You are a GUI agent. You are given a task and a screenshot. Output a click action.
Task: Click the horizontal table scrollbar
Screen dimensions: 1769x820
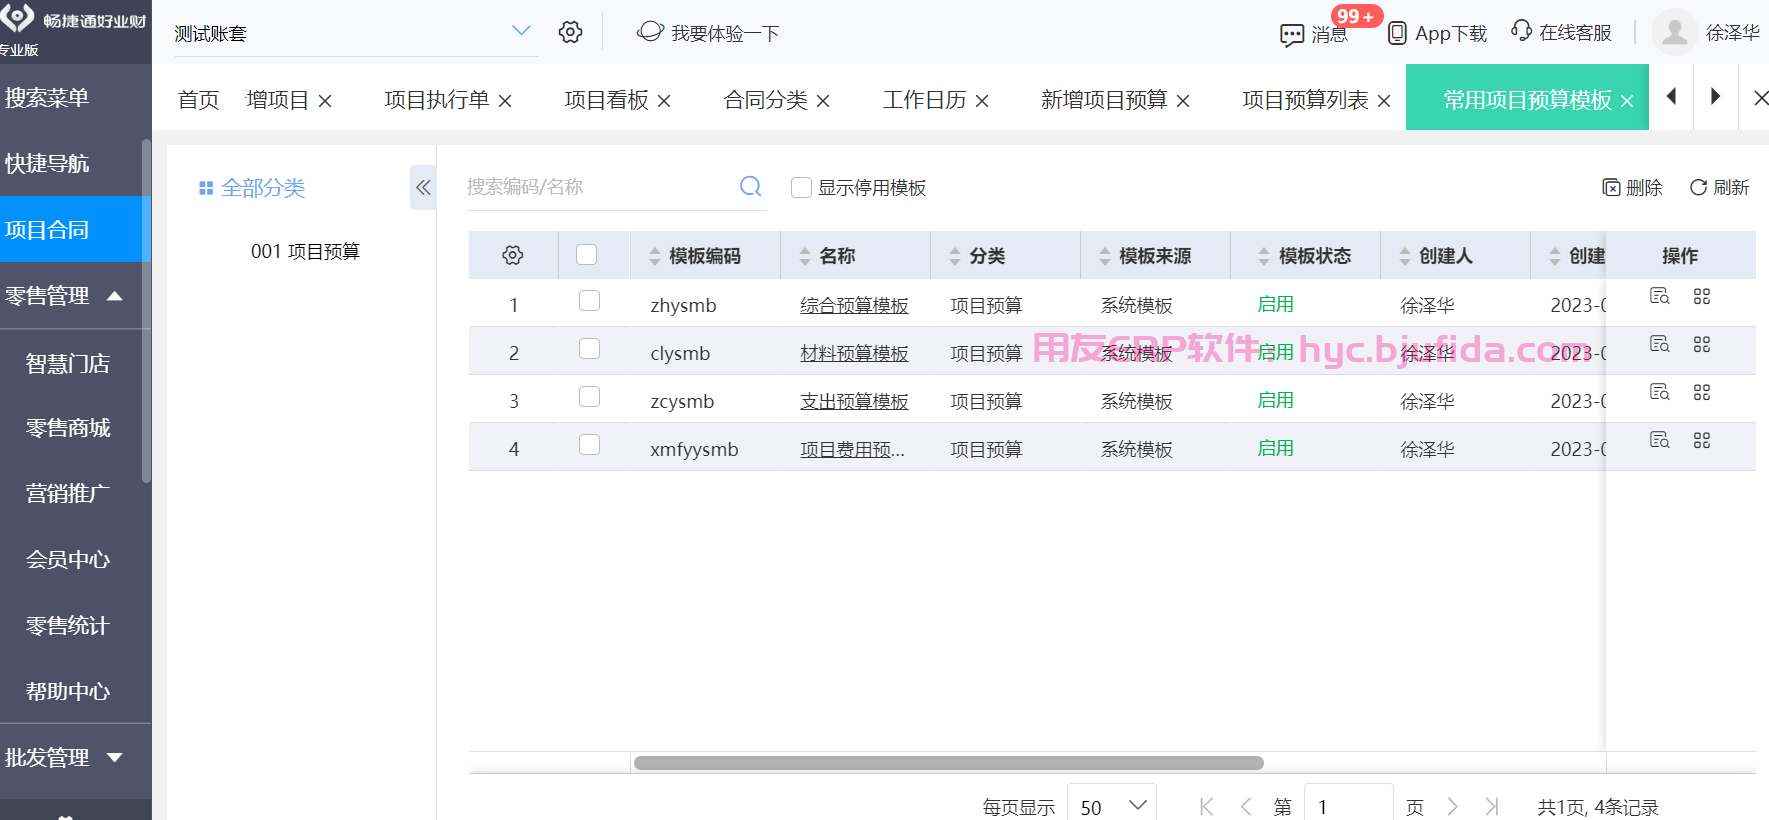coord(948,763)
